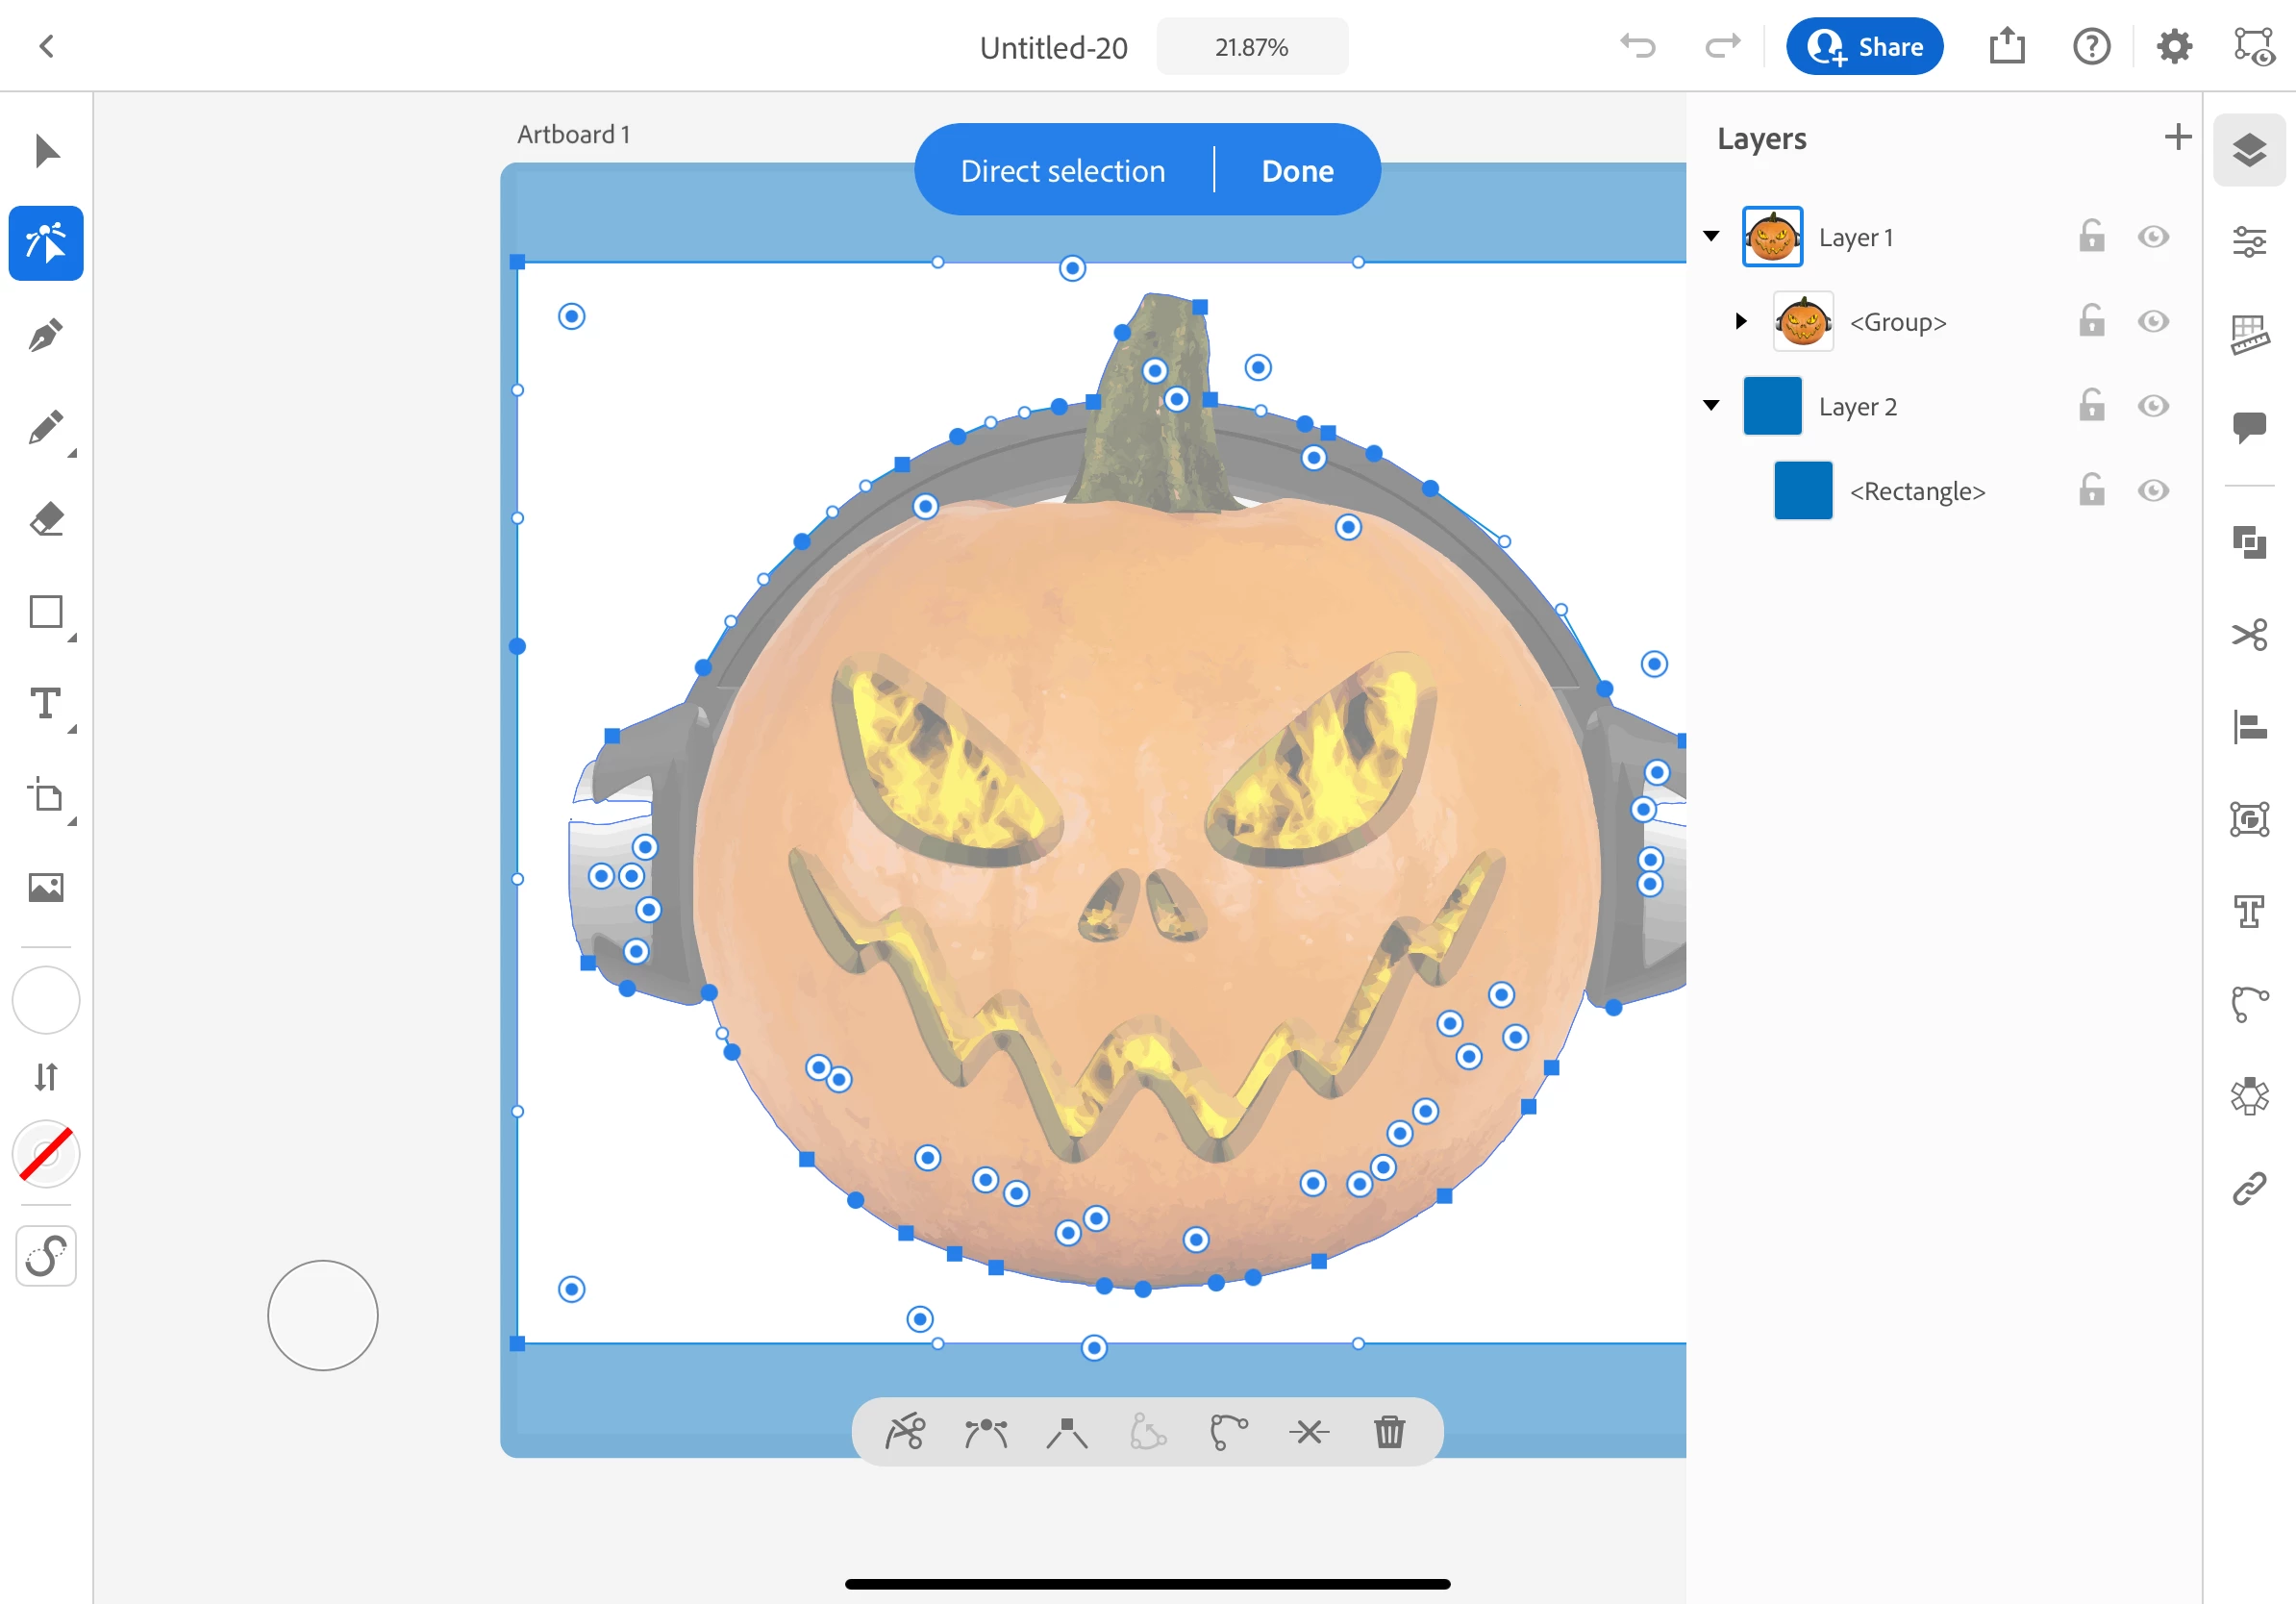The height and width of the screenshot is (1604, 2296).
Task: Open the white fill color swatch
Action: coord(46,1000)
